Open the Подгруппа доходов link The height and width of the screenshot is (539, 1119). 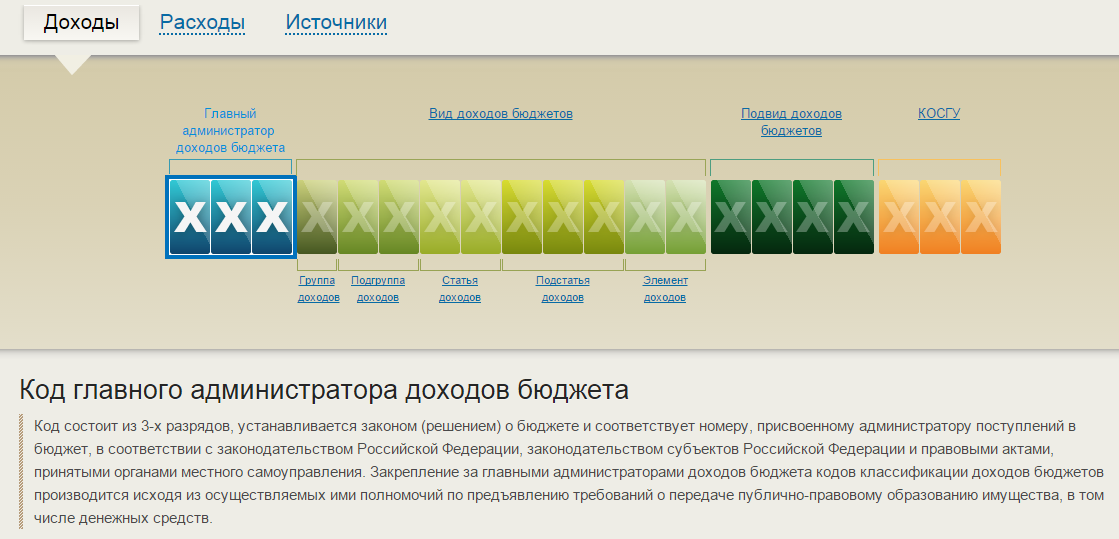pyautogui.click(x=378, y=288)
